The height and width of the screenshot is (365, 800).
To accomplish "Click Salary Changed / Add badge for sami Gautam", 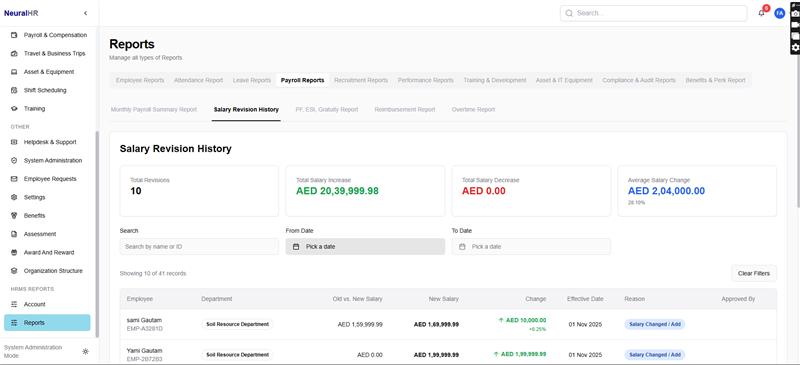I will 655,324.
